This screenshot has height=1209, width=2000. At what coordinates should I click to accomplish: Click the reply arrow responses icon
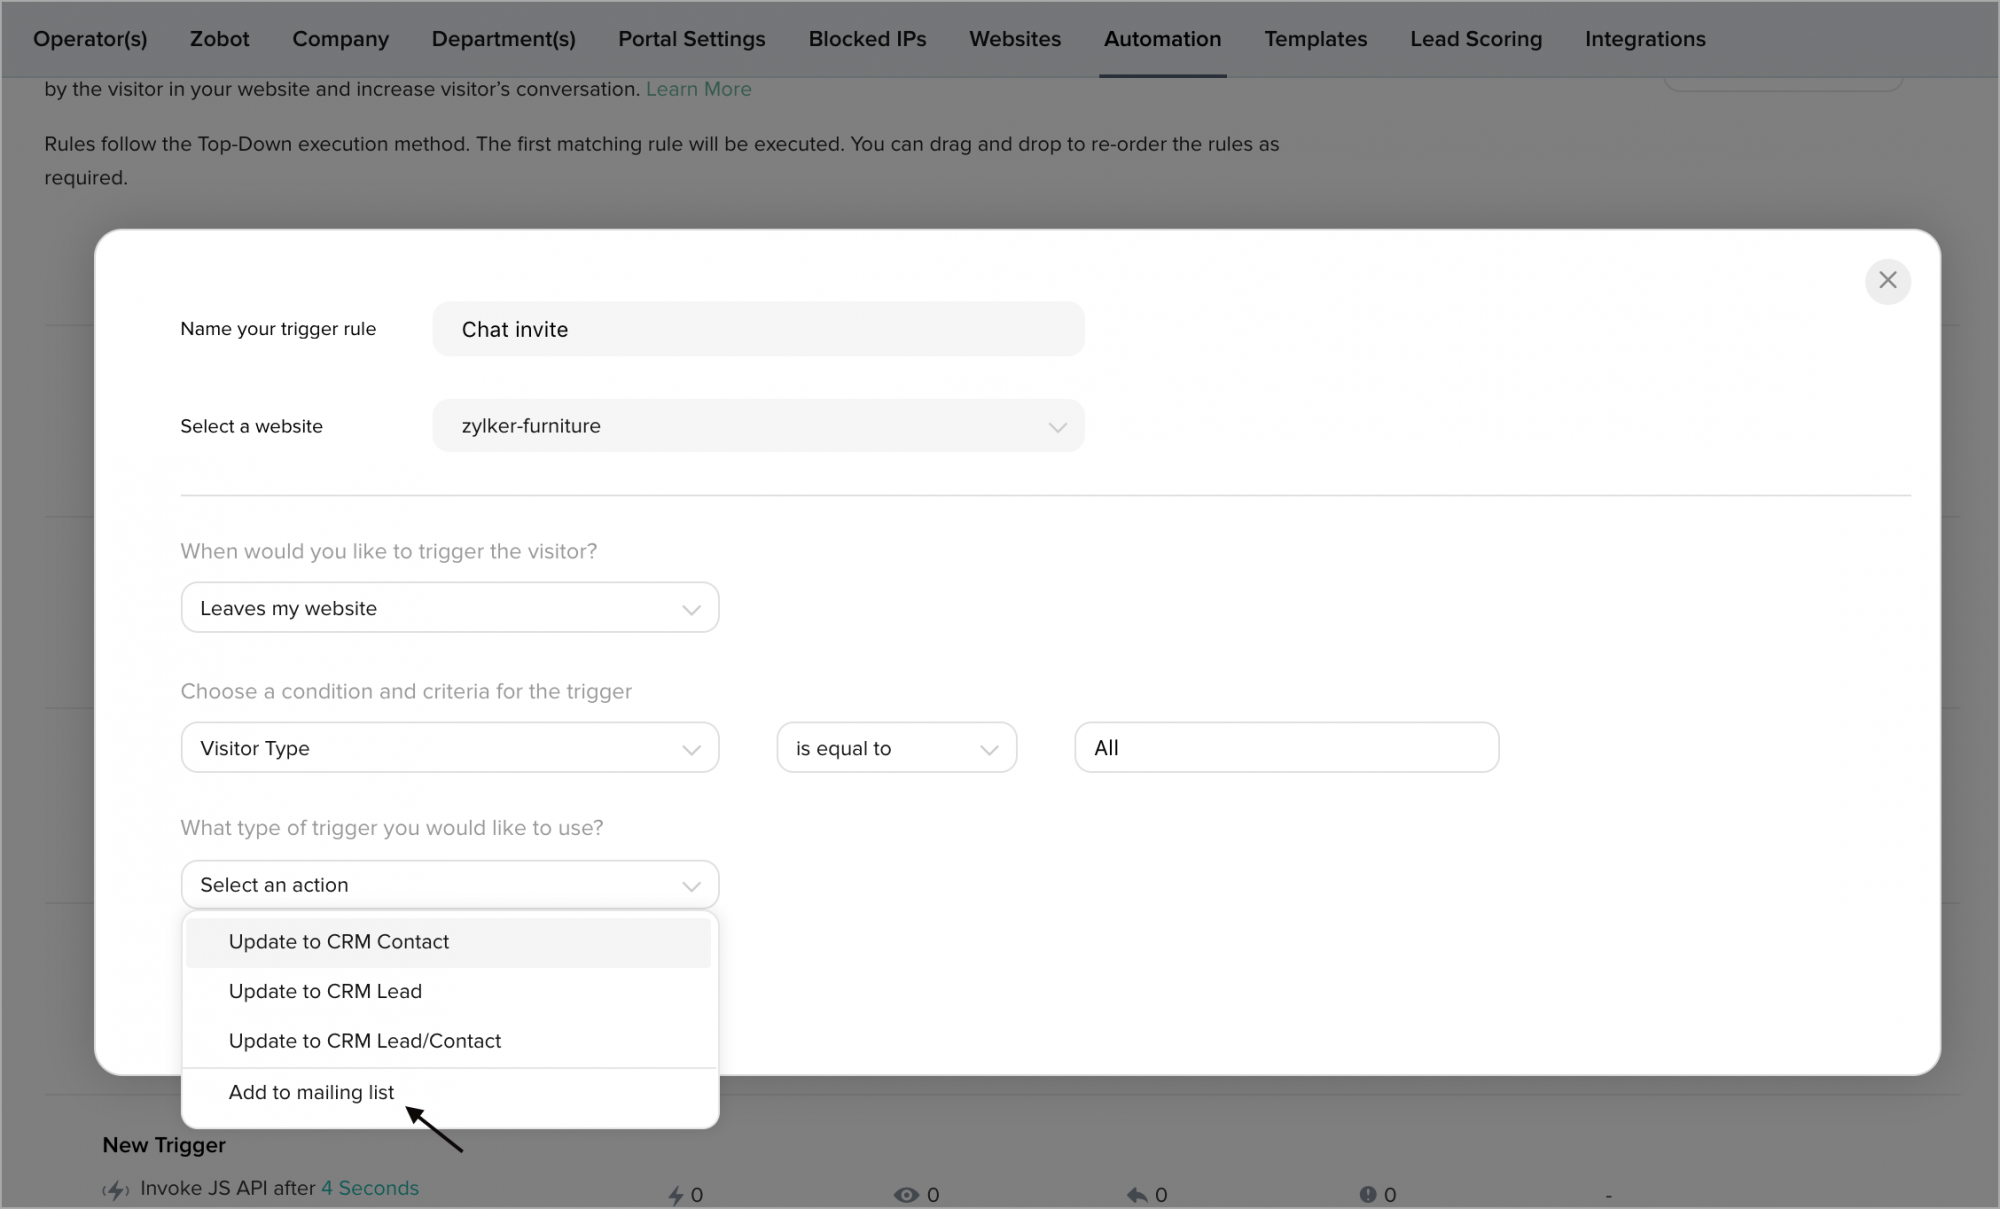point(1136,1194)
